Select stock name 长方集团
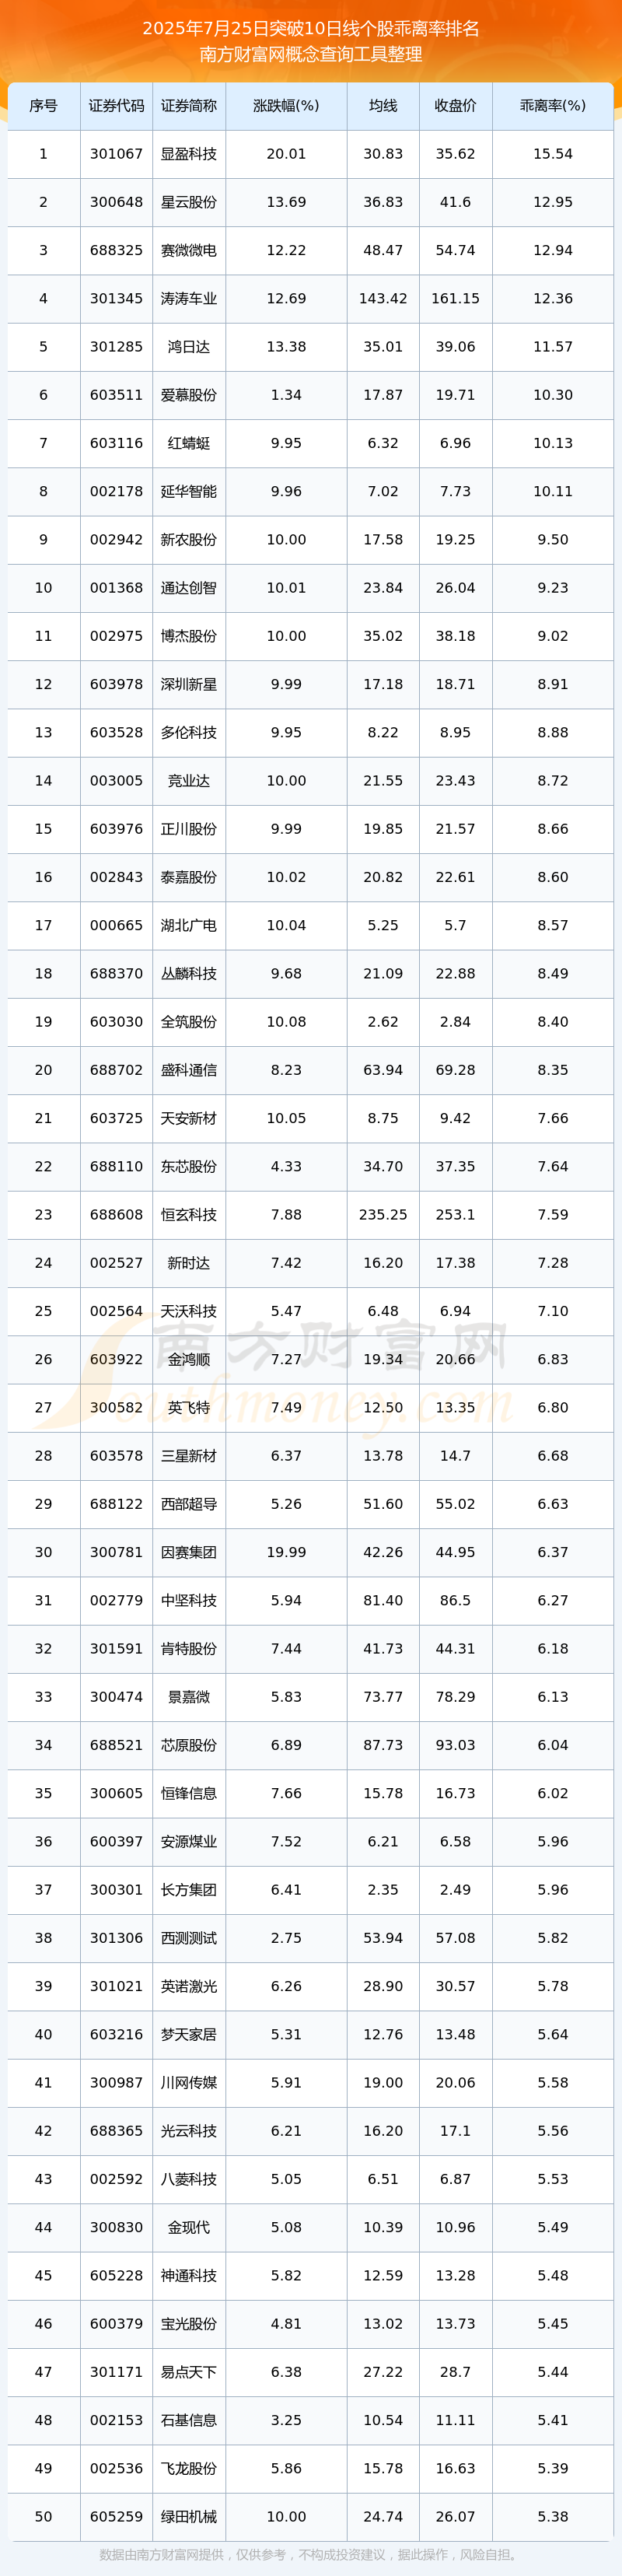 pos(189,1890)
